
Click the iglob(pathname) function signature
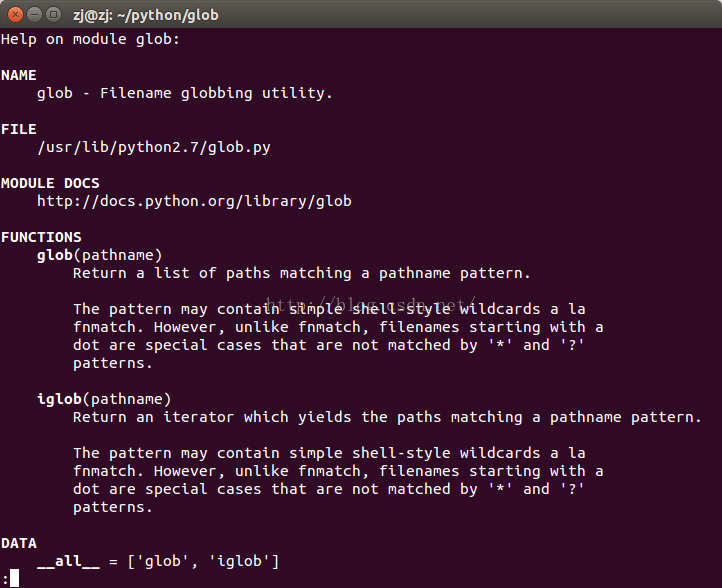(104, 399)
